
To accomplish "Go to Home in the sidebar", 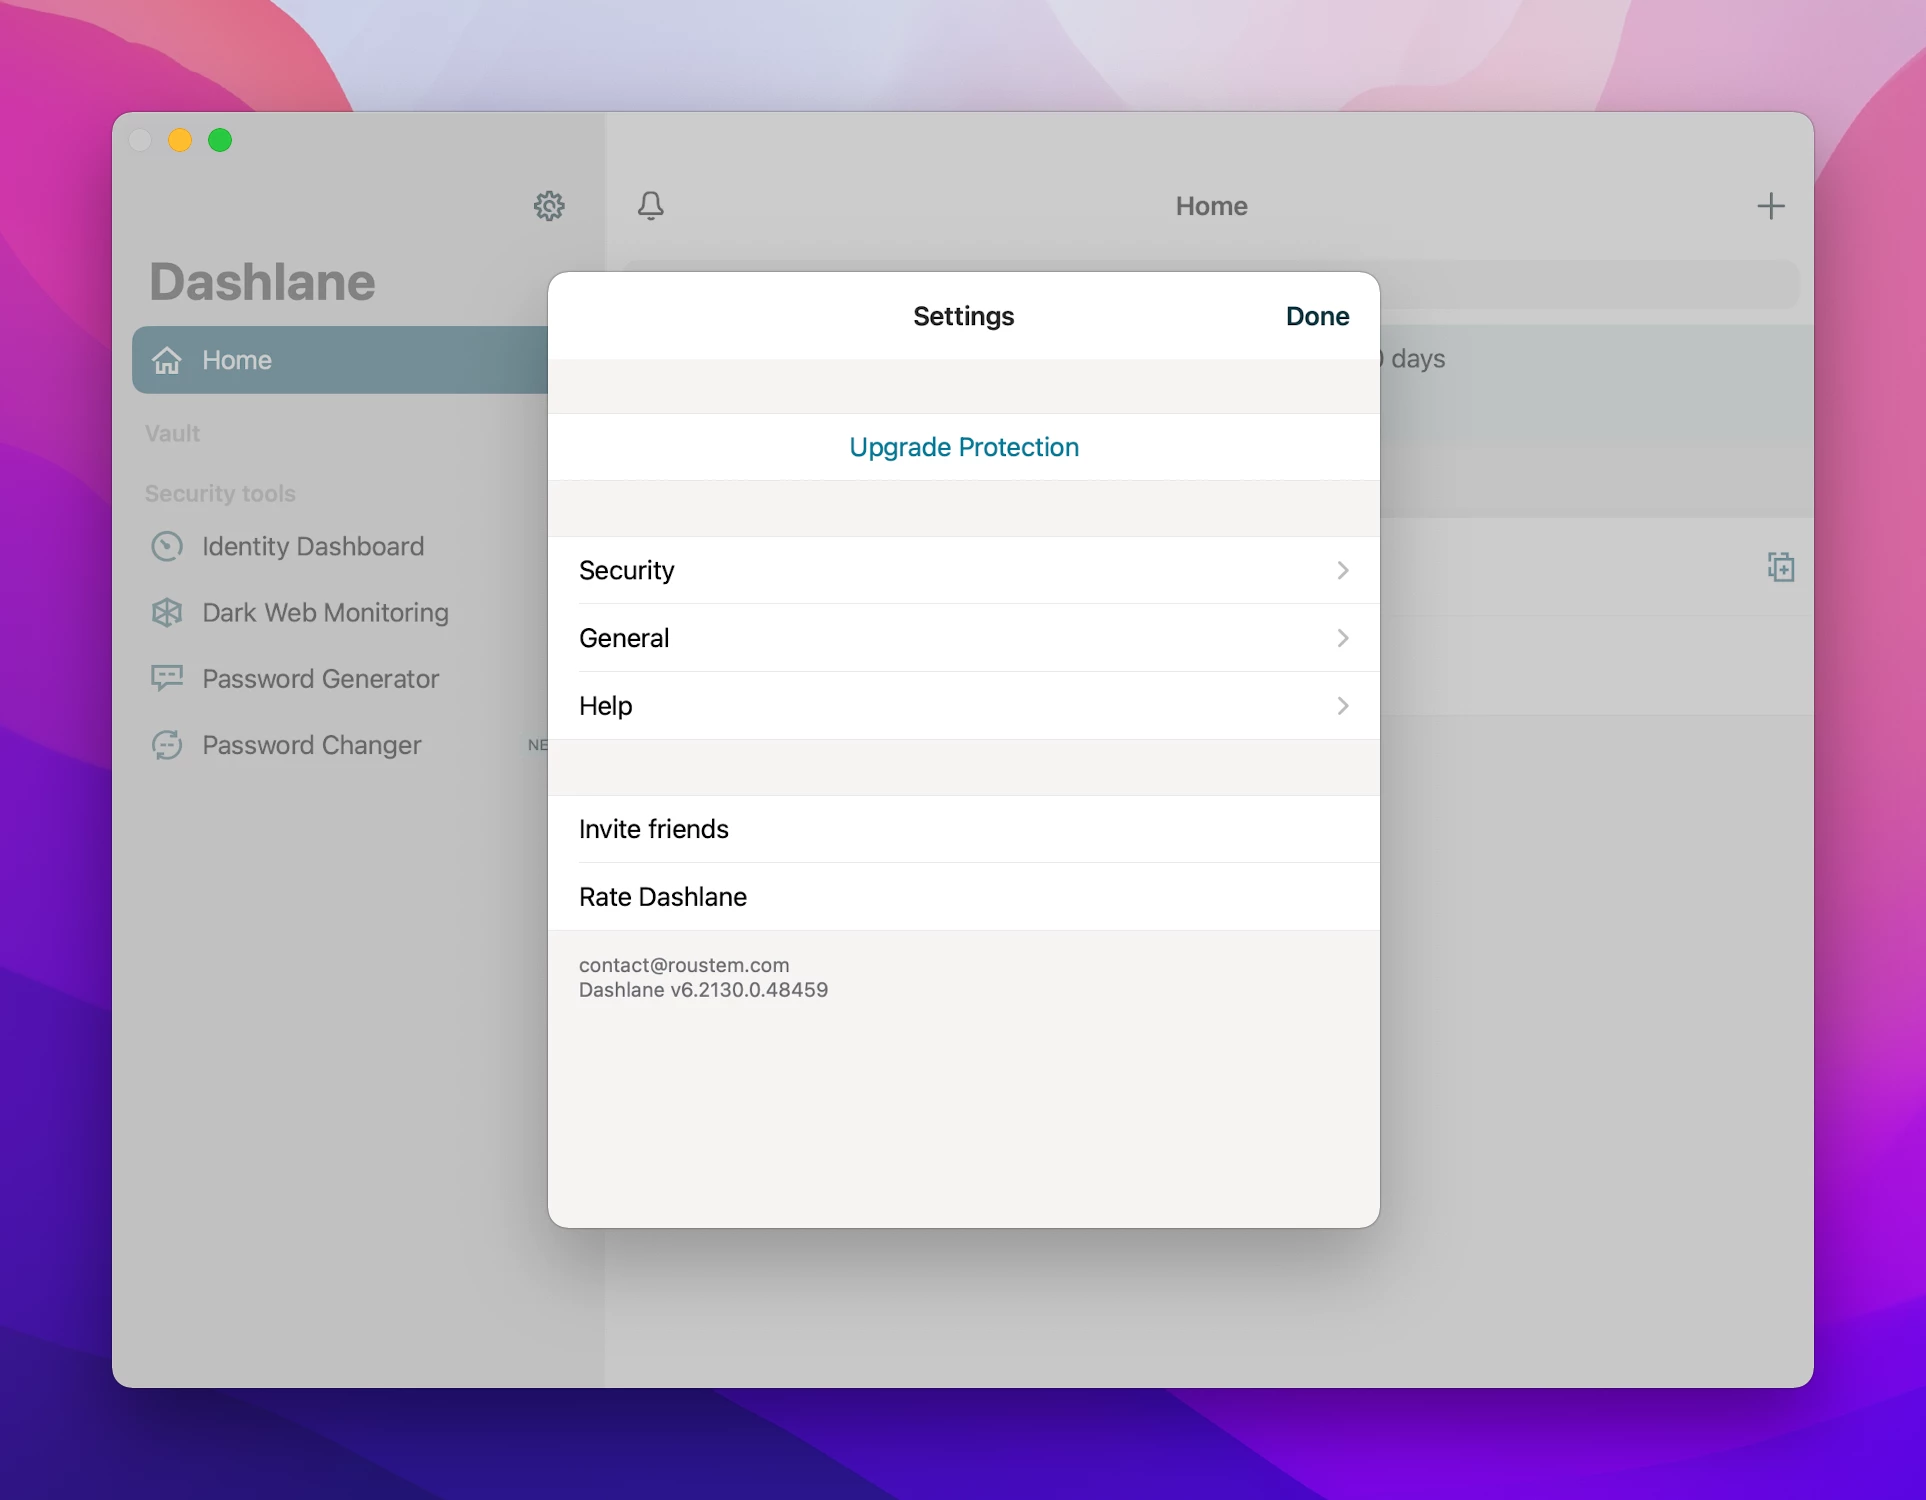I will [340, 360].
